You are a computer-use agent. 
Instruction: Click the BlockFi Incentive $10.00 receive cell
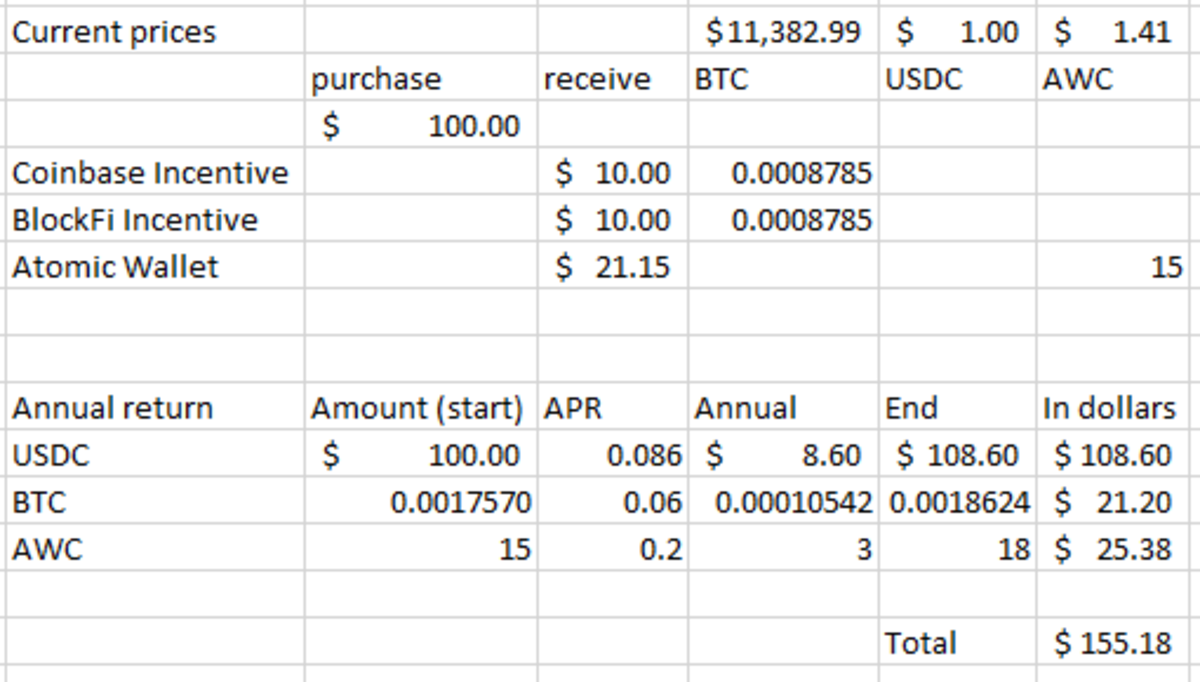coord(612,220)
